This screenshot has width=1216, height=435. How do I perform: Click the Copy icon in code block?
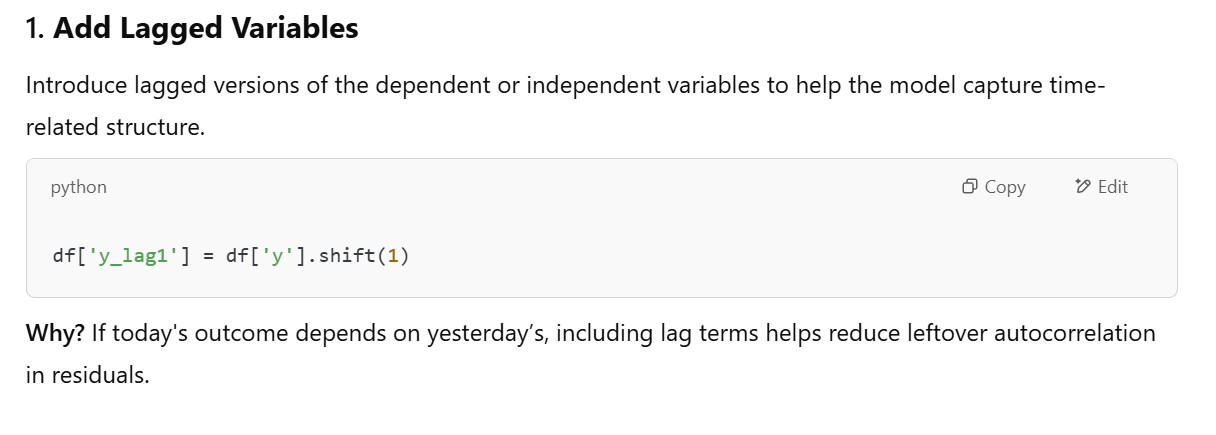tap(969, 187)
